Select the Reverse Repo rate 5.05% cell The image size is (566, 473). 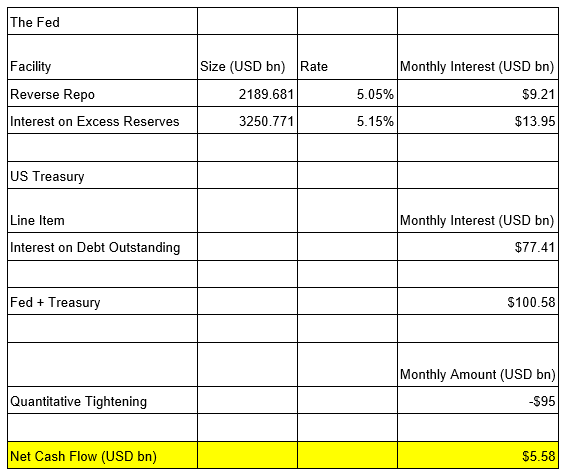347,94
